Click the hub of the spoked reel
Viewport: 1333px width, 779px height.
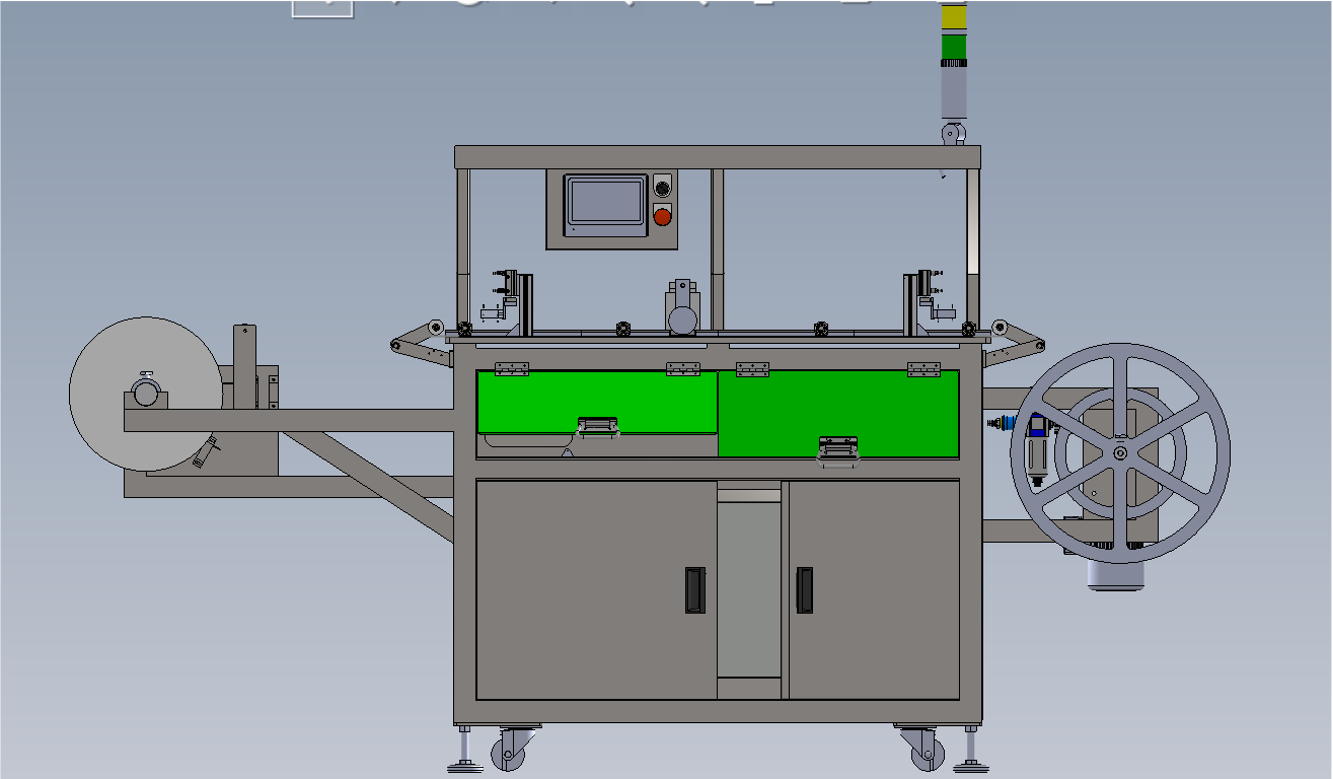(1119, 453)
